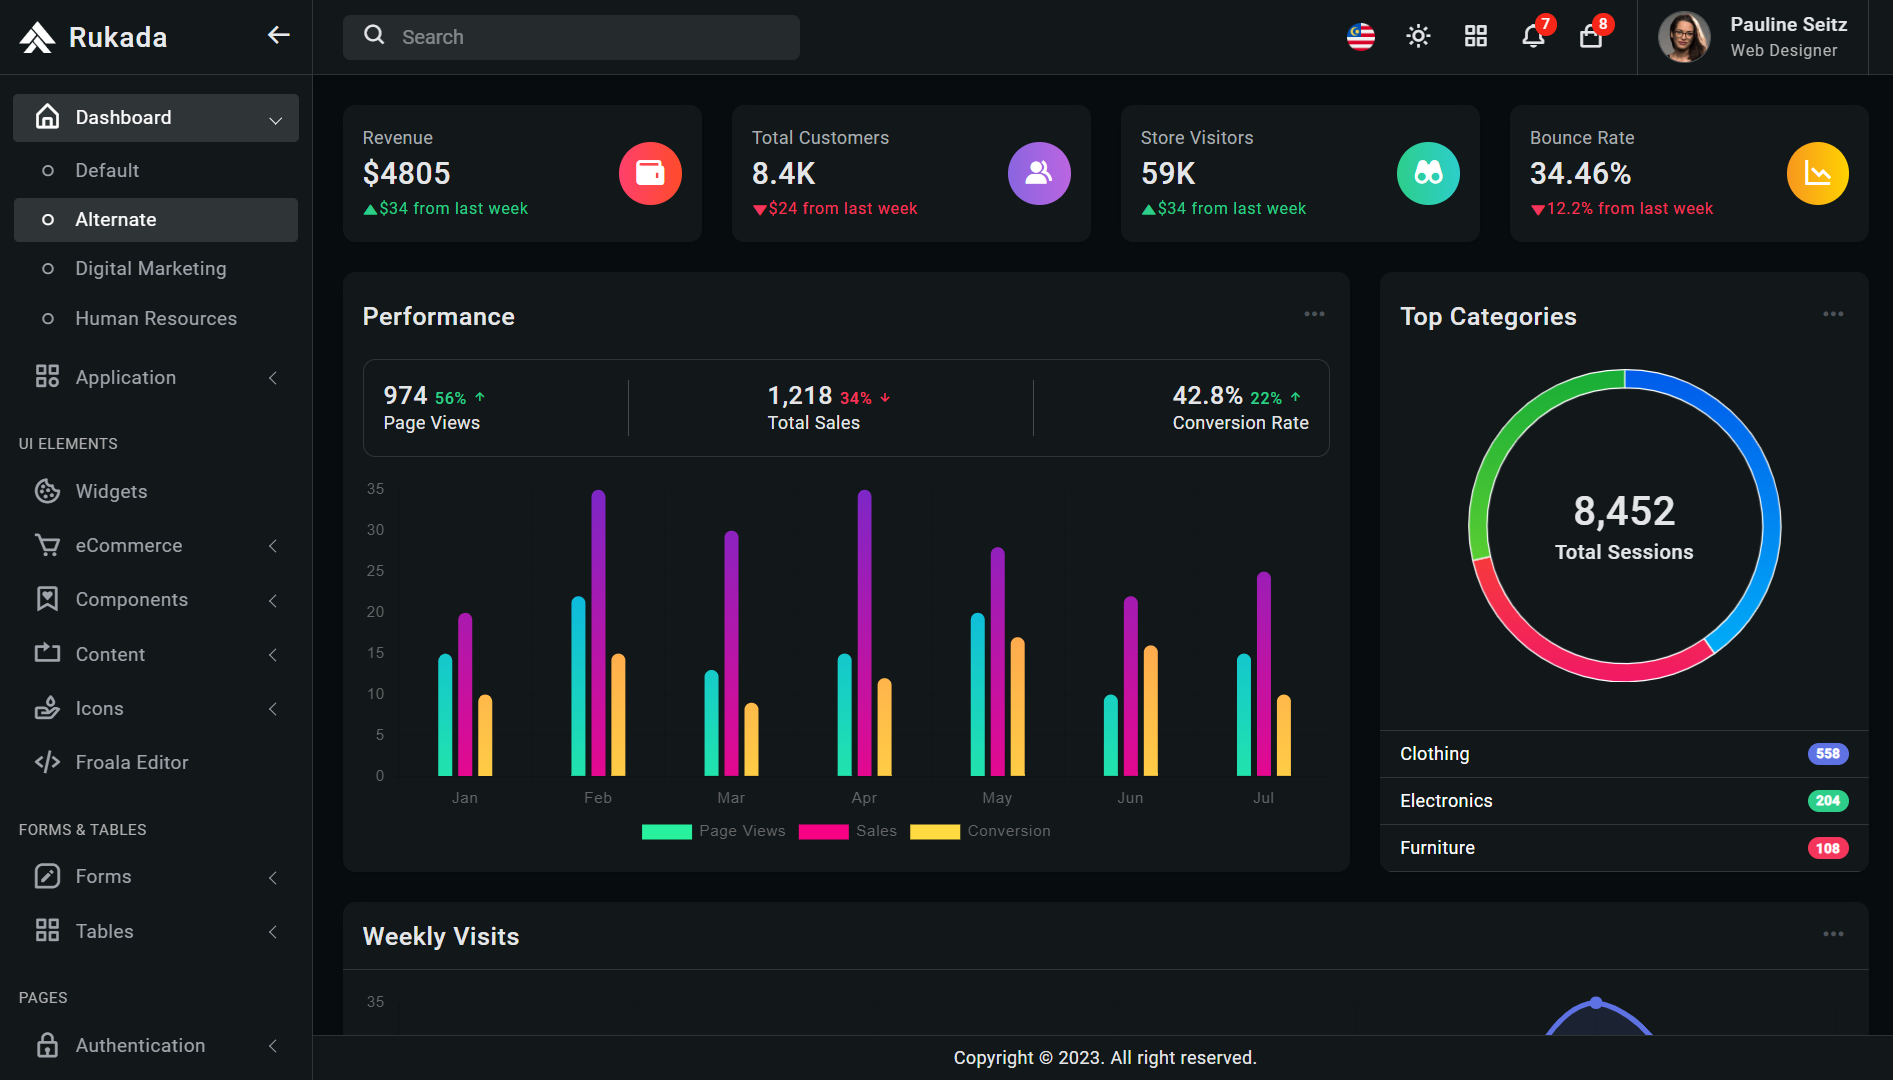This screenshot has height=1080, width=1893.
Task: Click the Search input field
Action: [571, 37]
